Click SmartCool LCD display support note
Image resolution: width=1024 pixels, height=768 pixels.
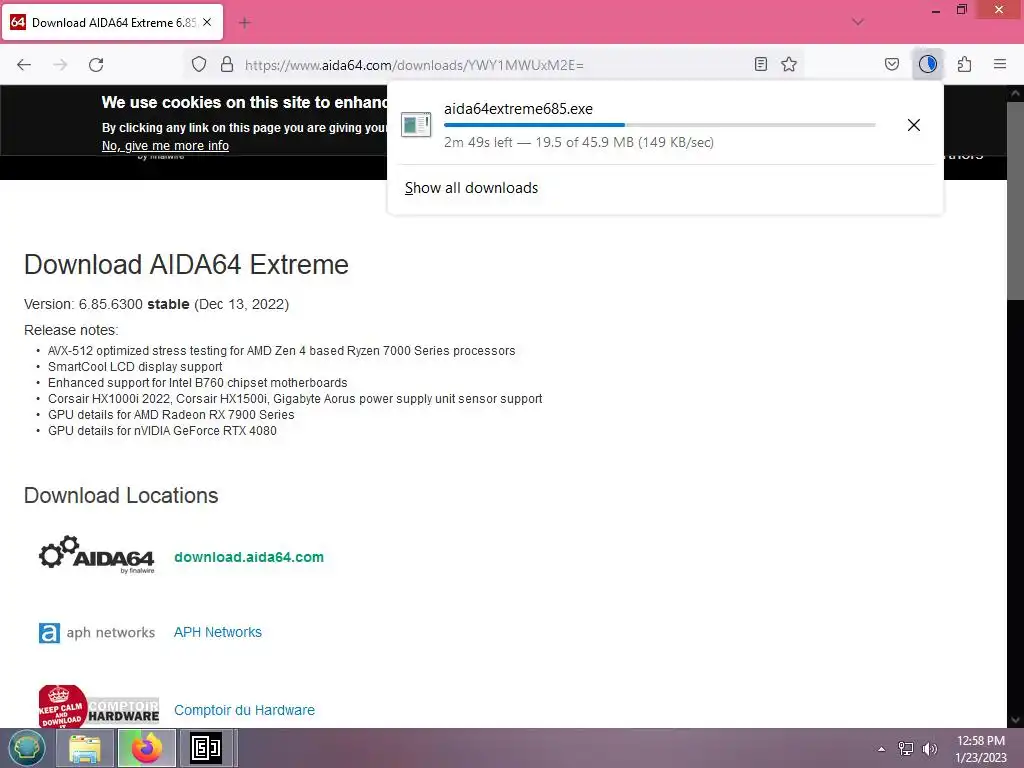[135, 367]
